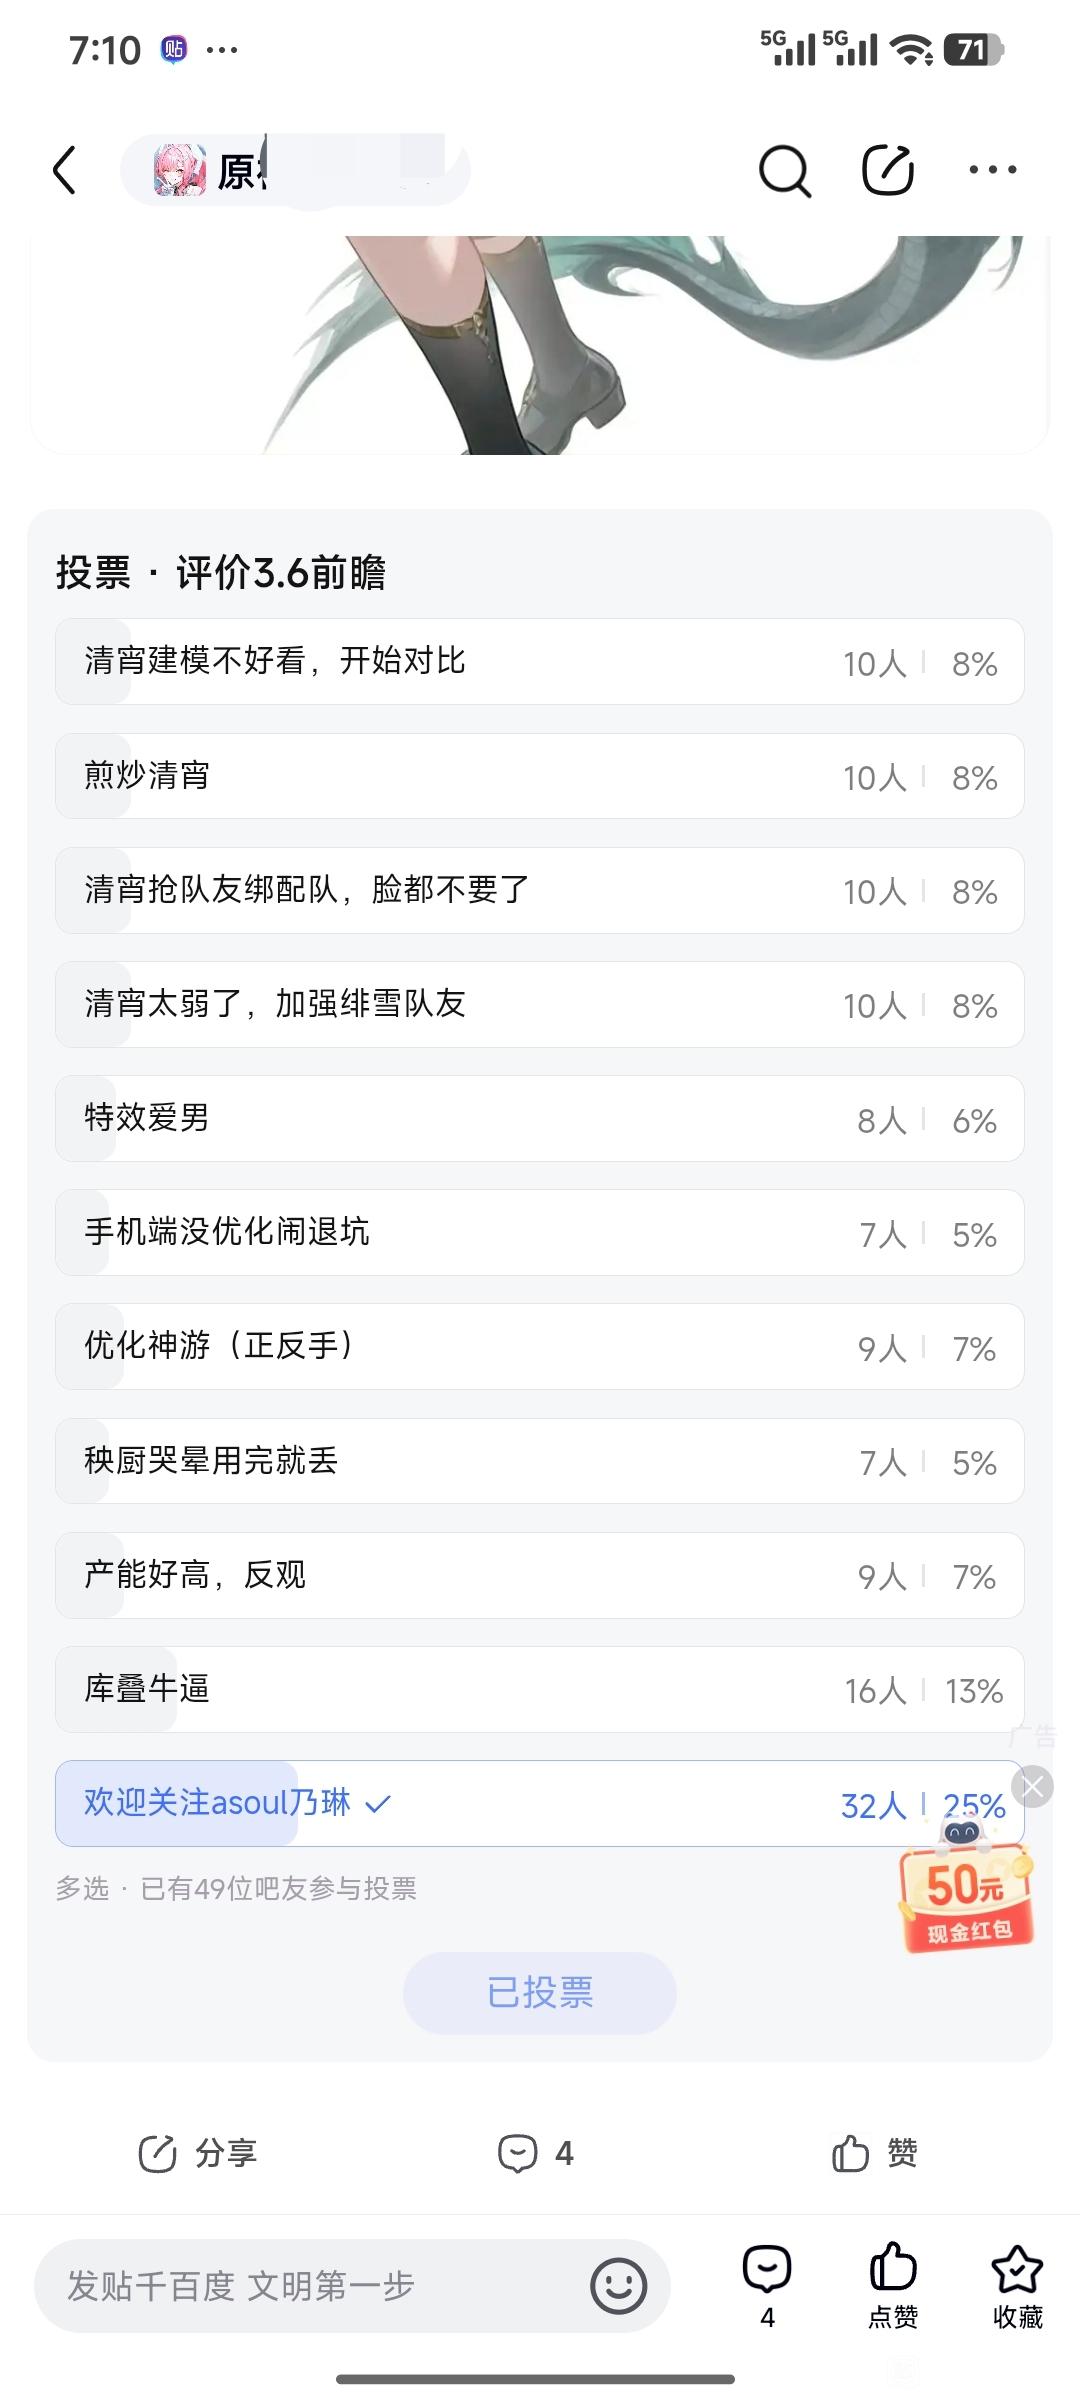1080x2400 pixels.
Task: Toggle the 欢迎关注asoul乃琳 poll option
Action: (539, 1803)
